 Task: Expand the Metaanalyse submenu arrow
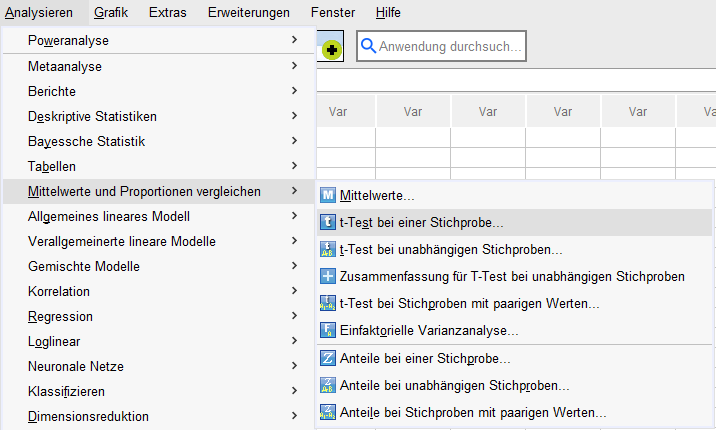[x=295, y=66]
